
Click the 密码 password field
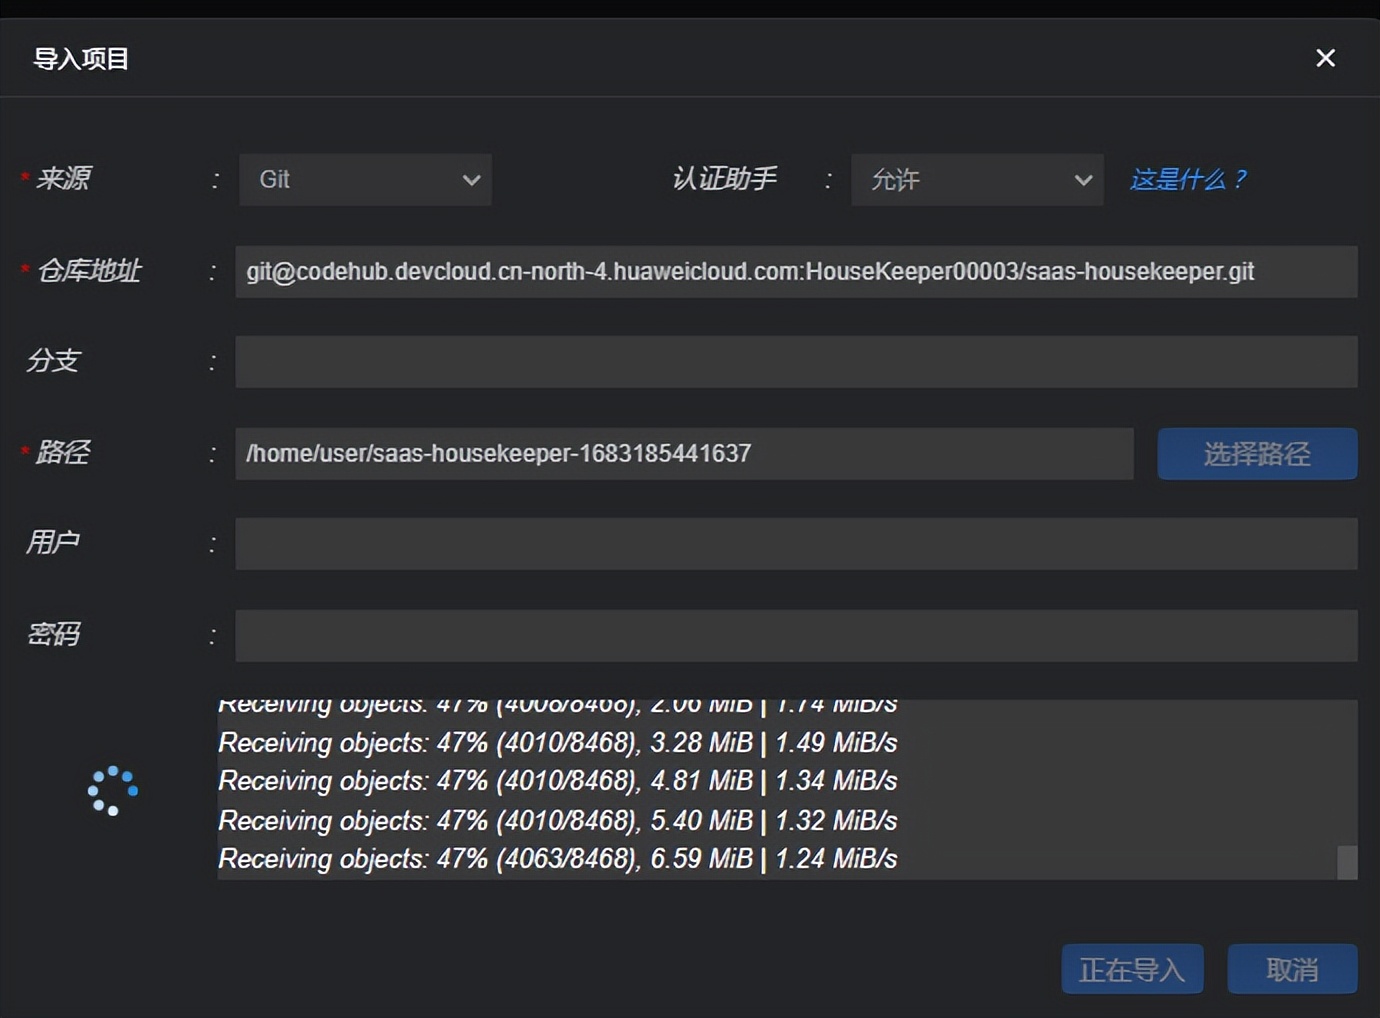(x=795, y=636)
